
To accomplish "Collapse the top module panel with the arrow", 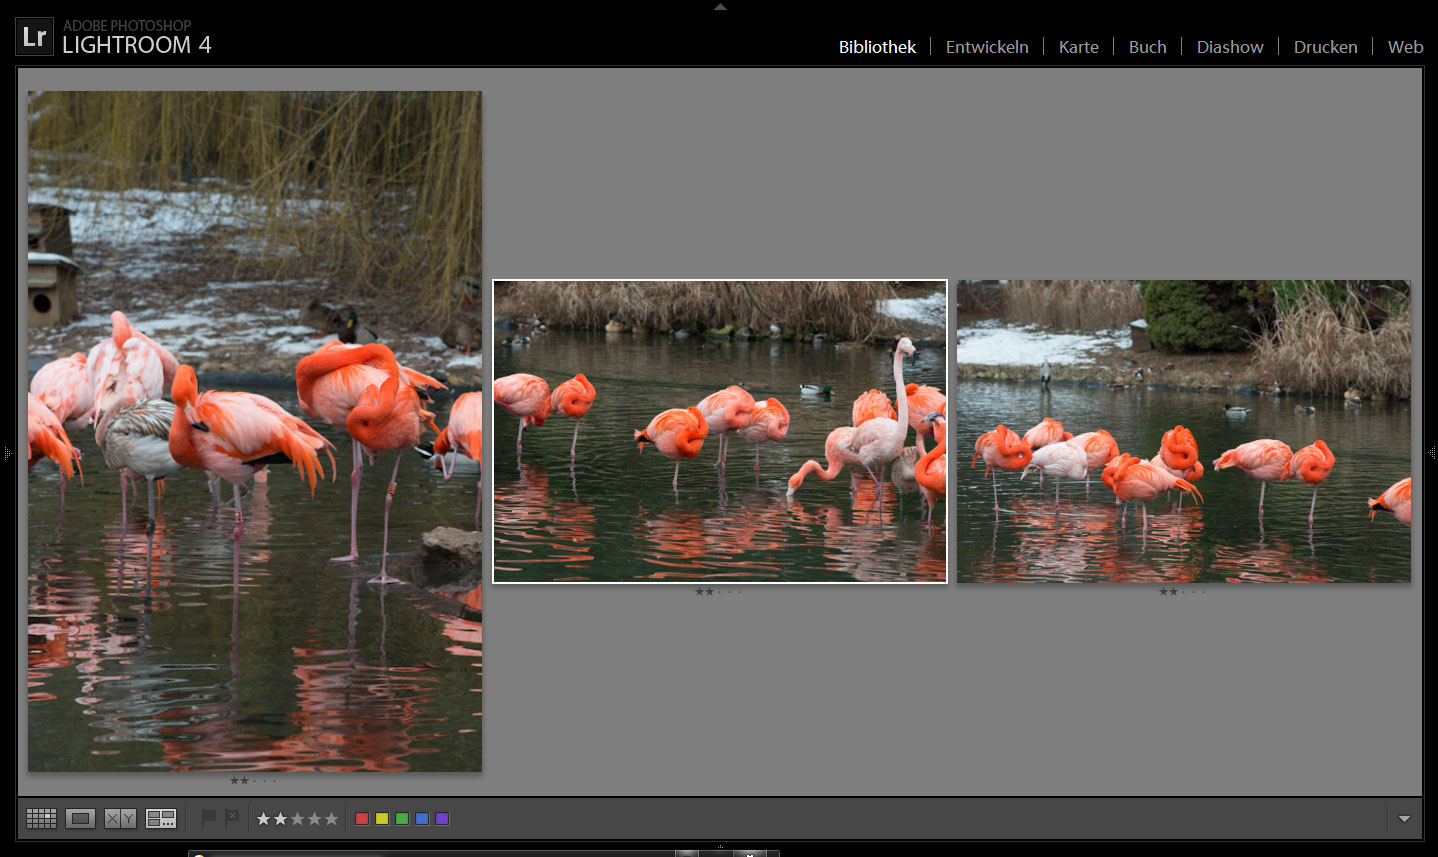I will (720, 6).
